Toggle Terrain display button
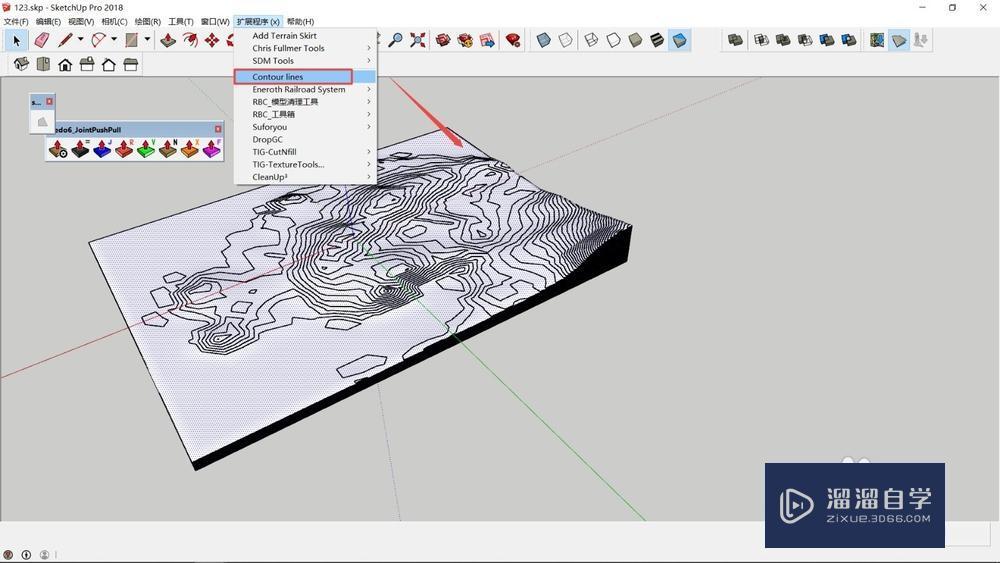 tap(899, 40)
